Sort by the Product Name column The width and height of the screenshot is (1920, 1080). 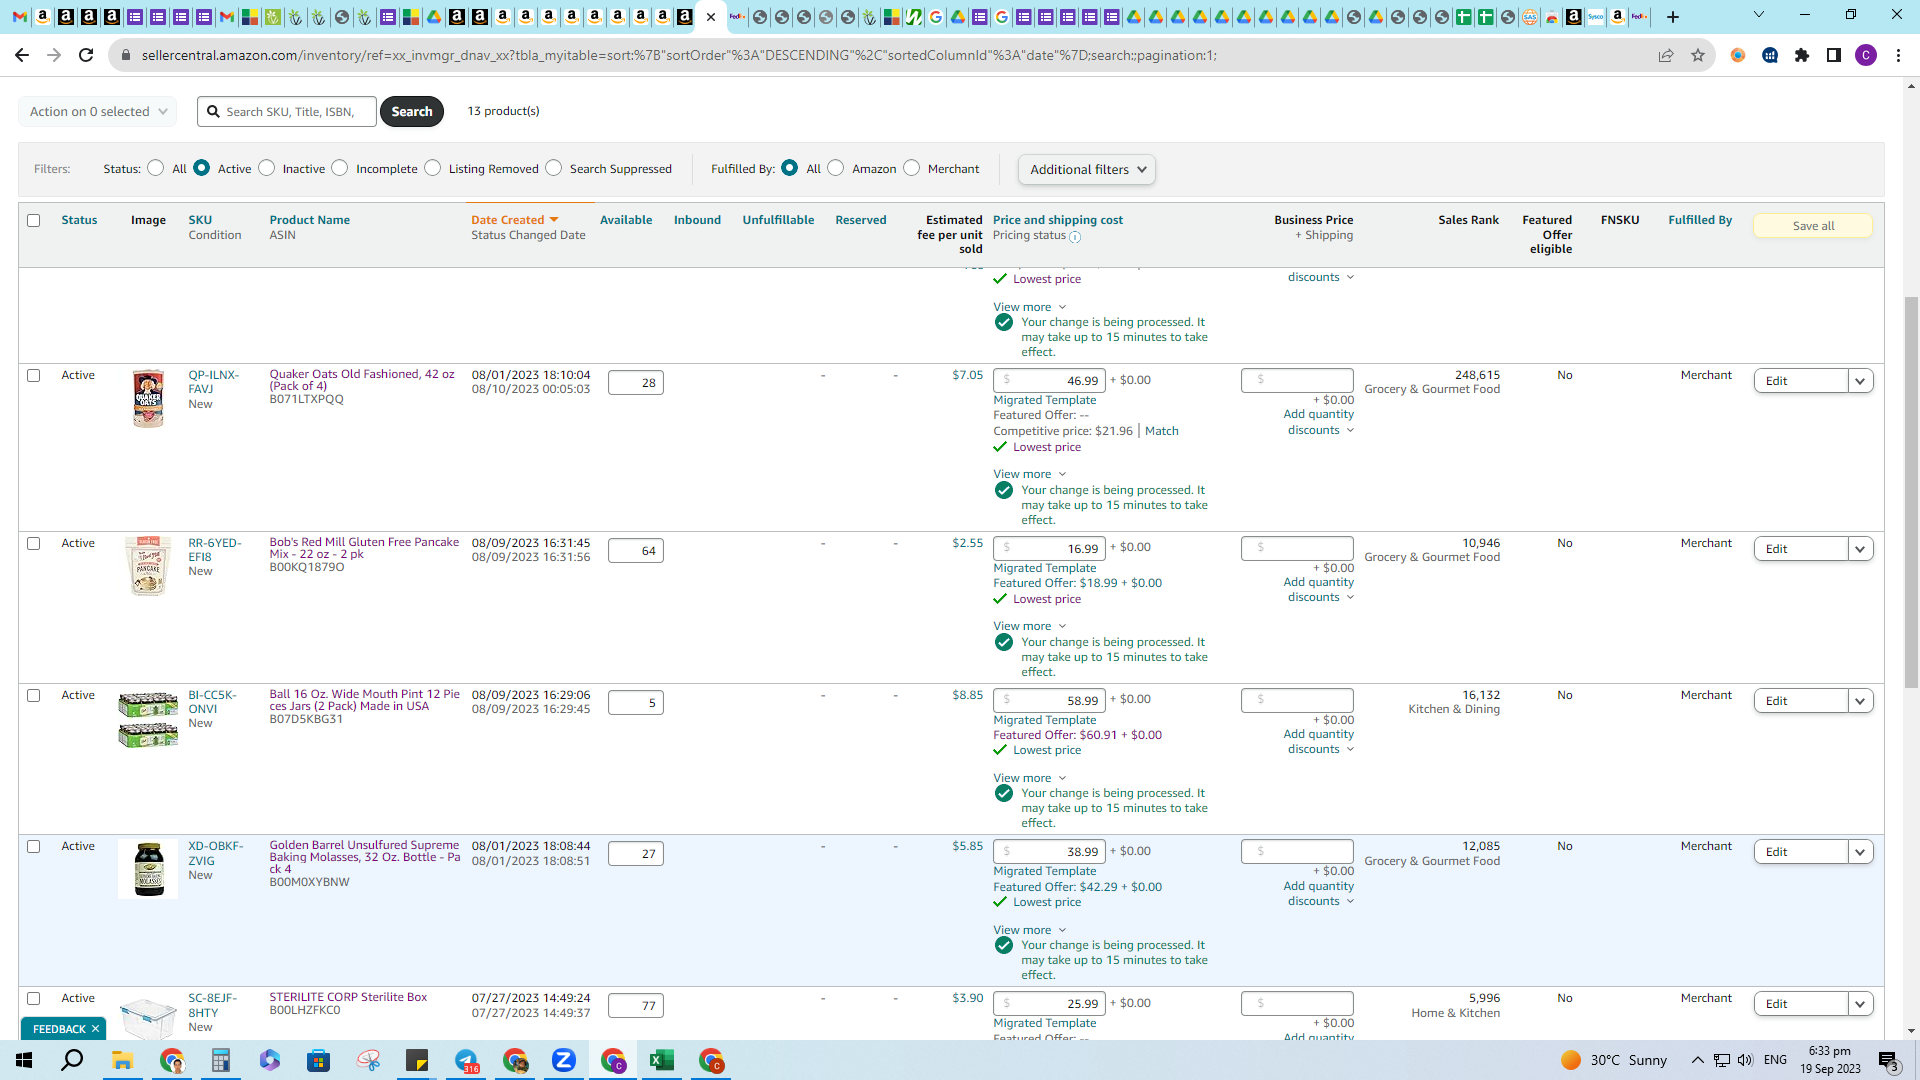tap(310, 220)
